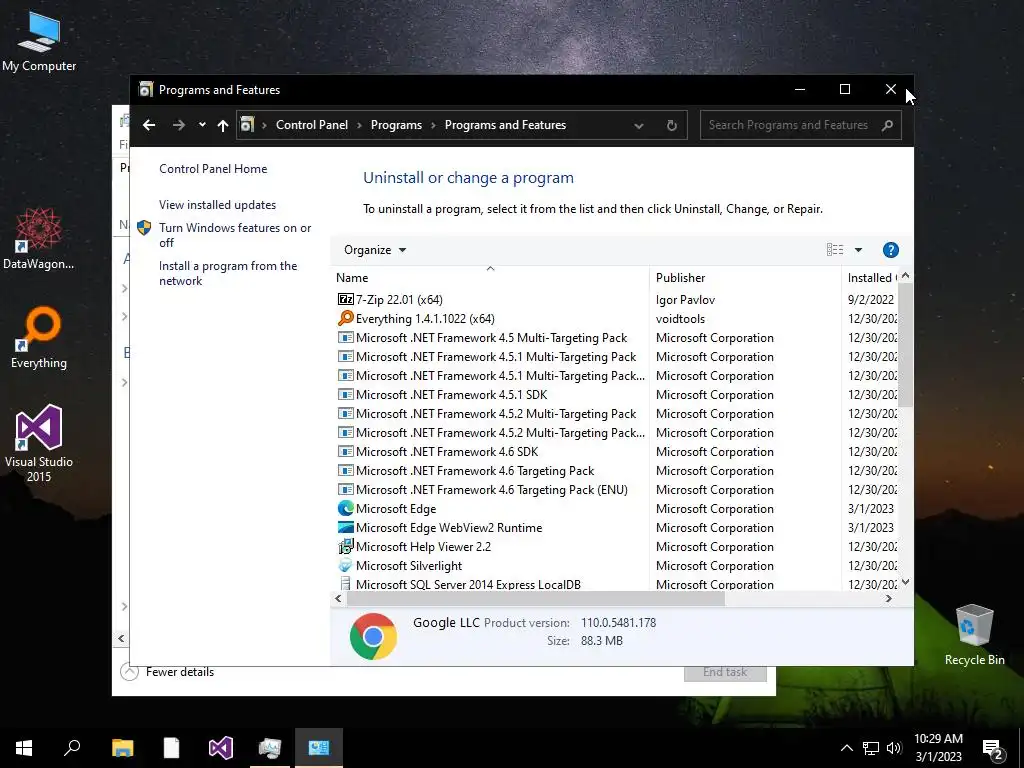The image size is (1024, 768).
Task: Click the taskbar clock and date
Action: pyautogui.click(x=938, y=748)
